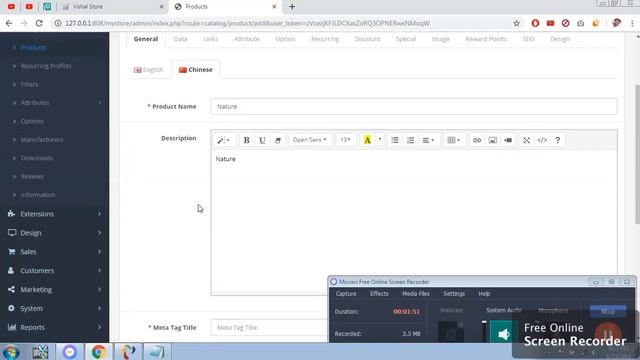640x360 pixels.
Task: Click the Product Name input field
Action: (x=413, y=107)
